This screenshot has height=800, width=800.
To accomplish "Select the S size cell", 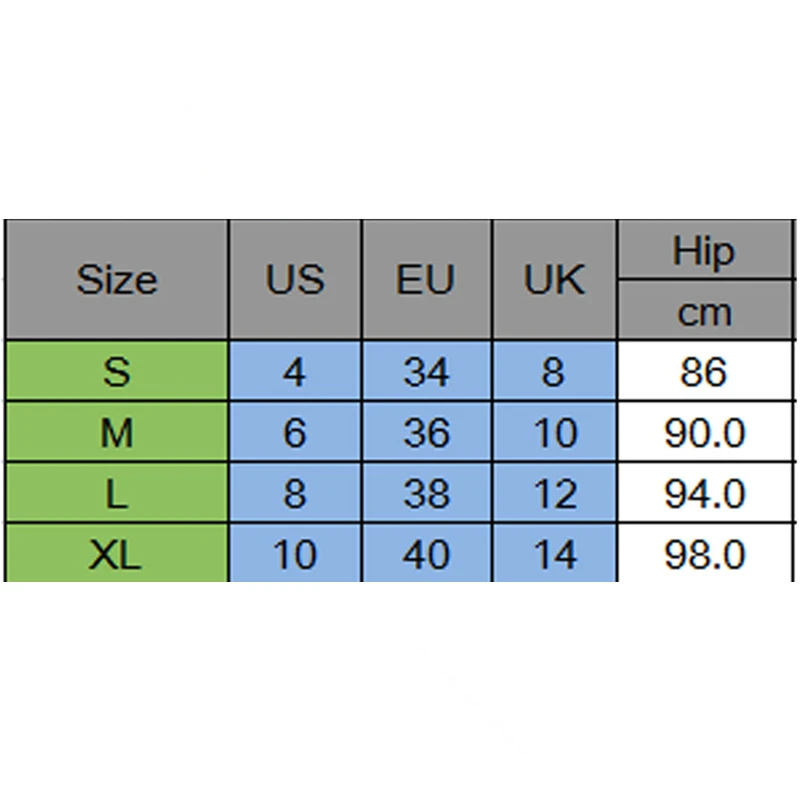I will 117,372.
